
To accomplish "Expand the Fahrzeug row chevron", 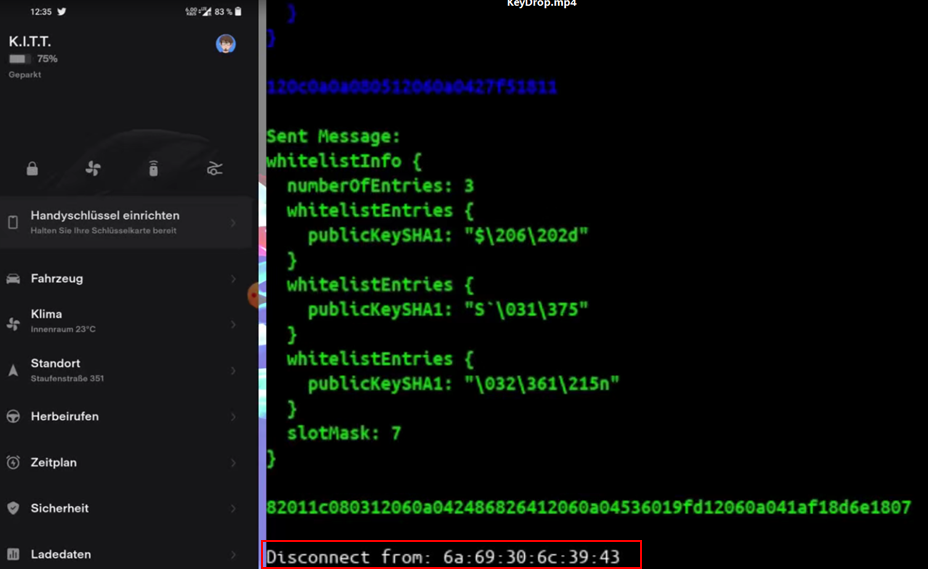I will click(233, 279).
